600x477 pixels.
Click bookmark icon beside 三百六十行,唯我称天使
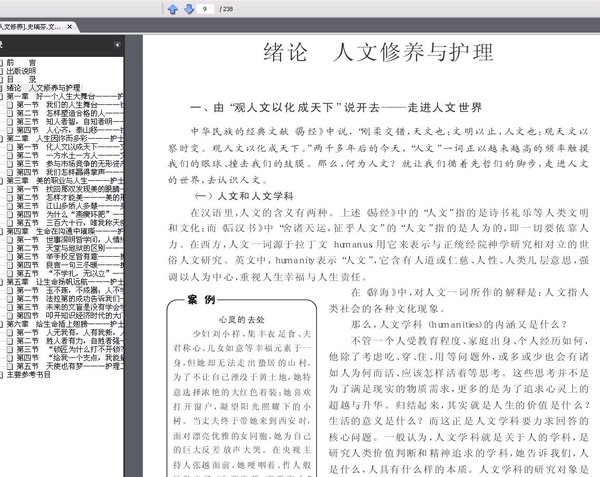click(10, 223)
